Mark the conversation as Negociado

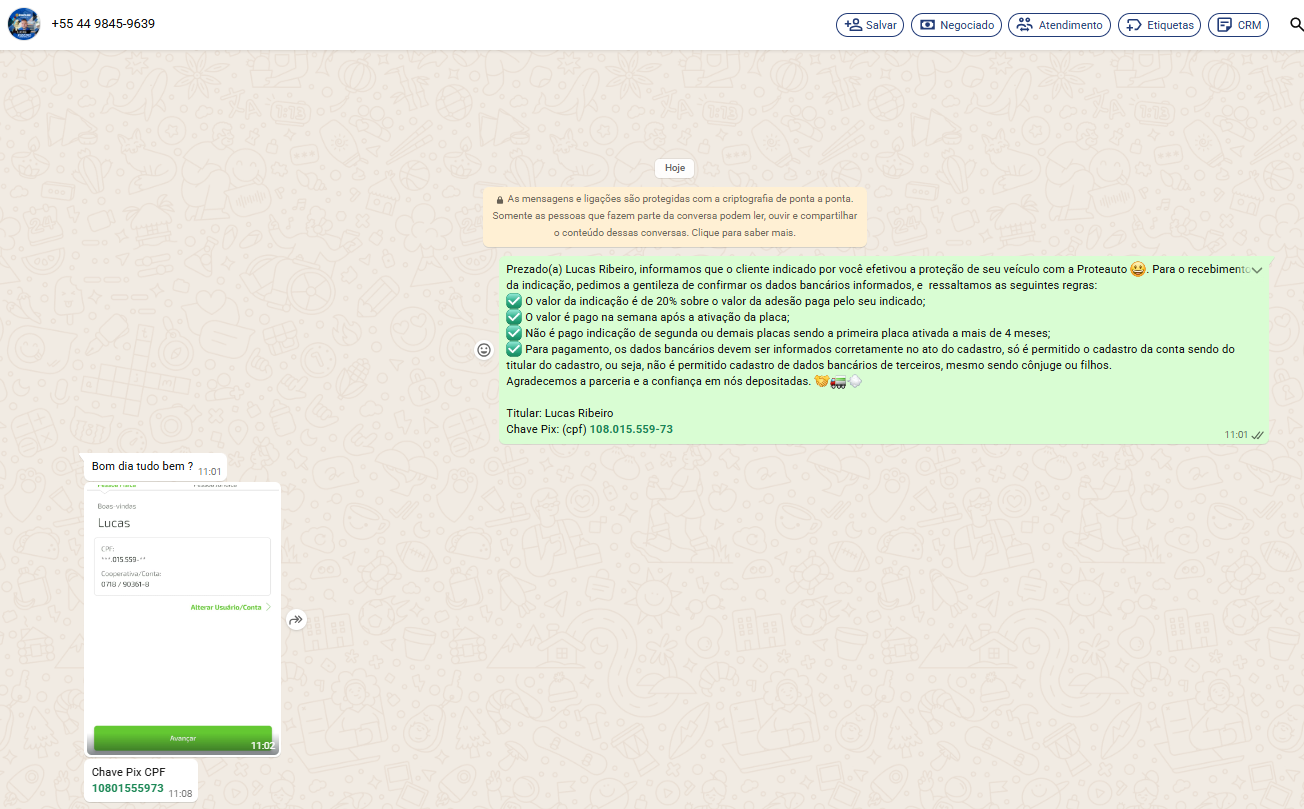tap(956, 25)
